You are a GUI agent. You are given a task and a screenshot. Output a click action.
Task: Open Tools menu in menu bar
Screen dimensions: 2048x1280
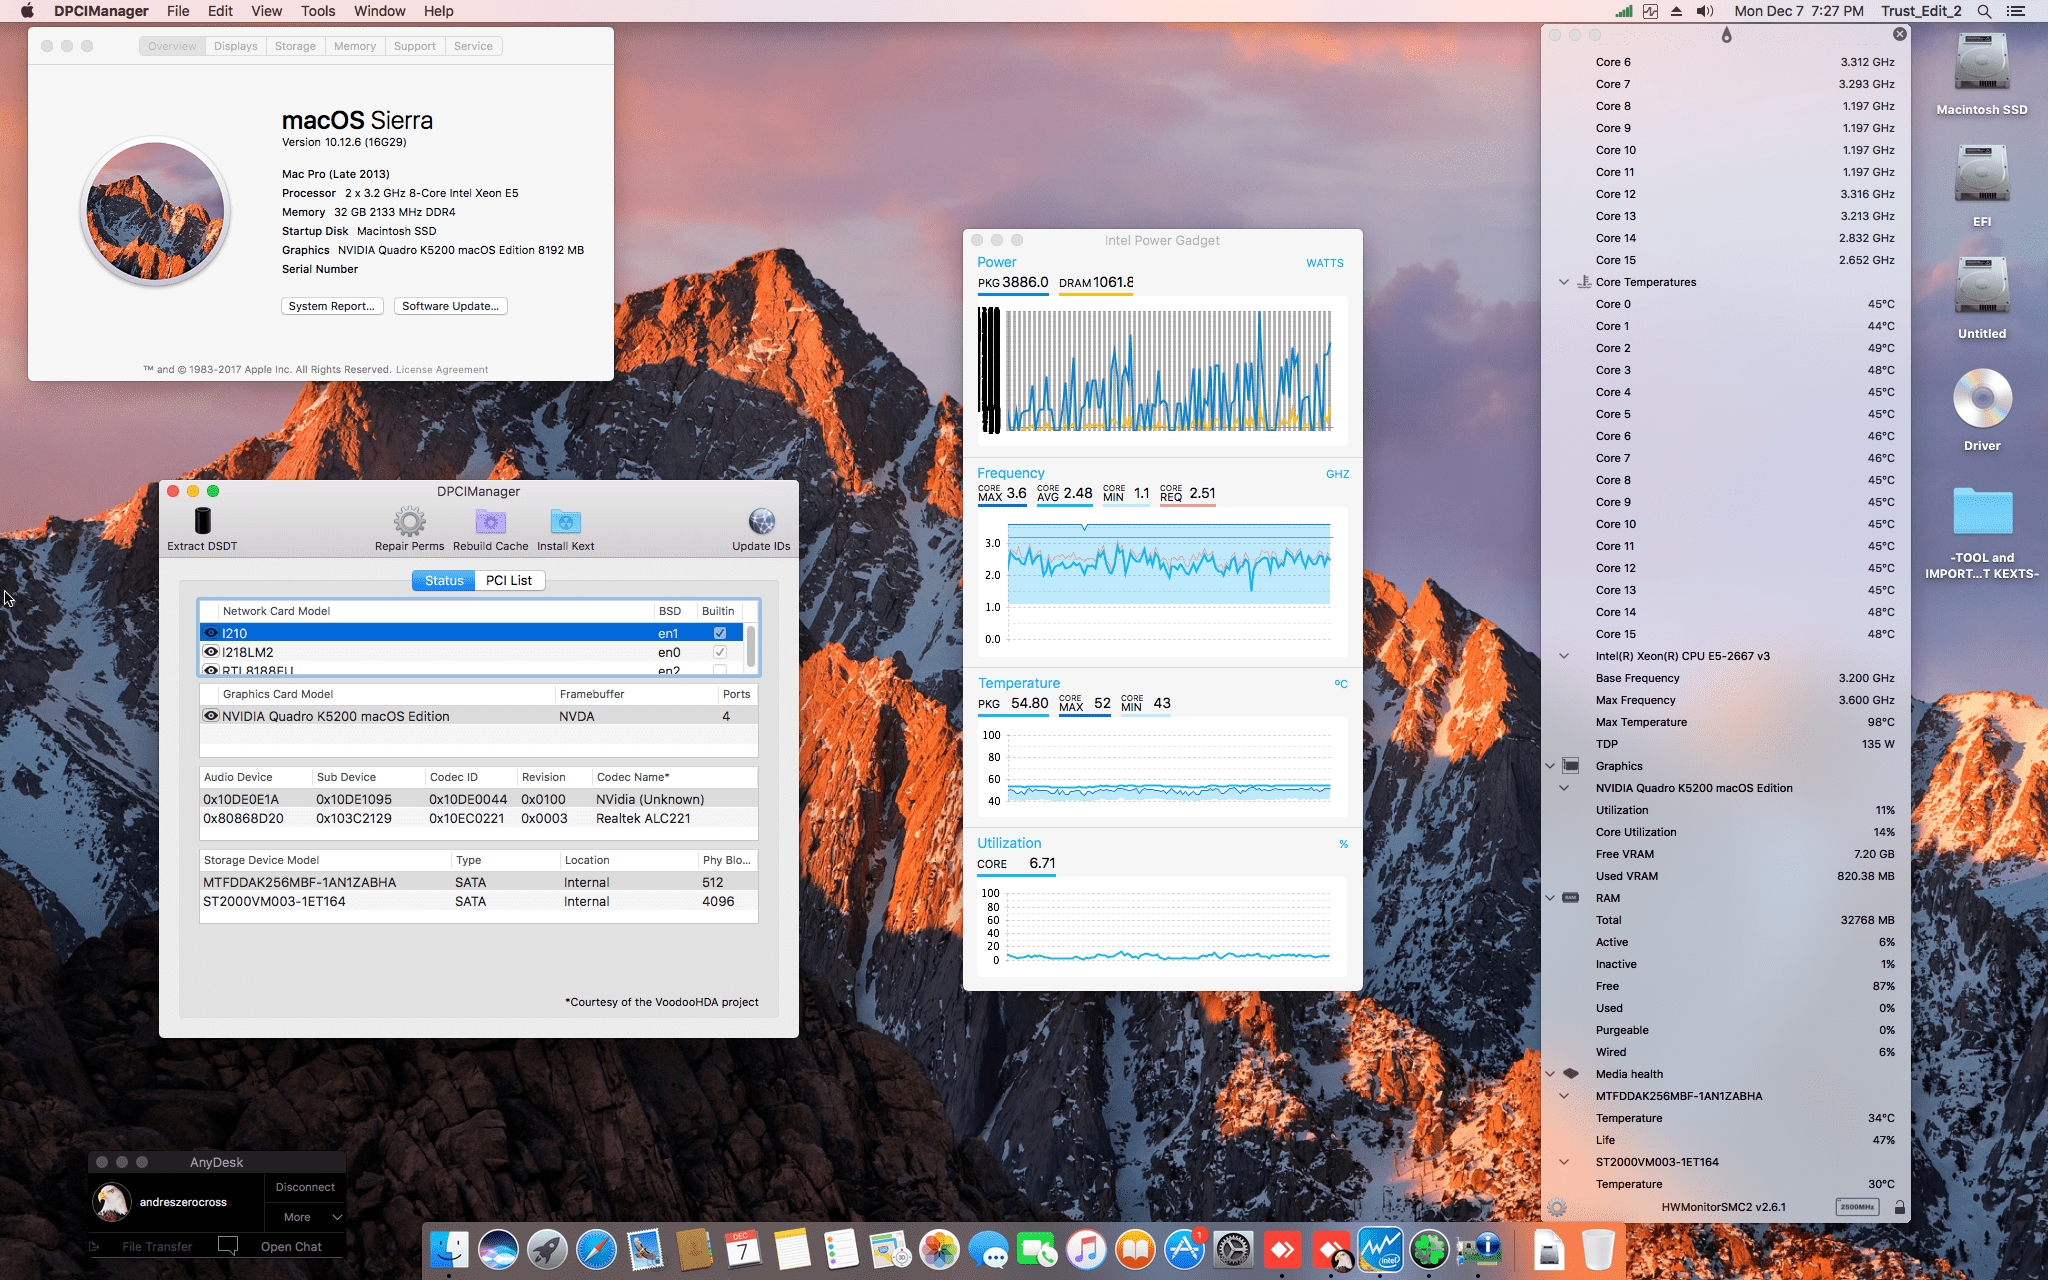[318, 11]
